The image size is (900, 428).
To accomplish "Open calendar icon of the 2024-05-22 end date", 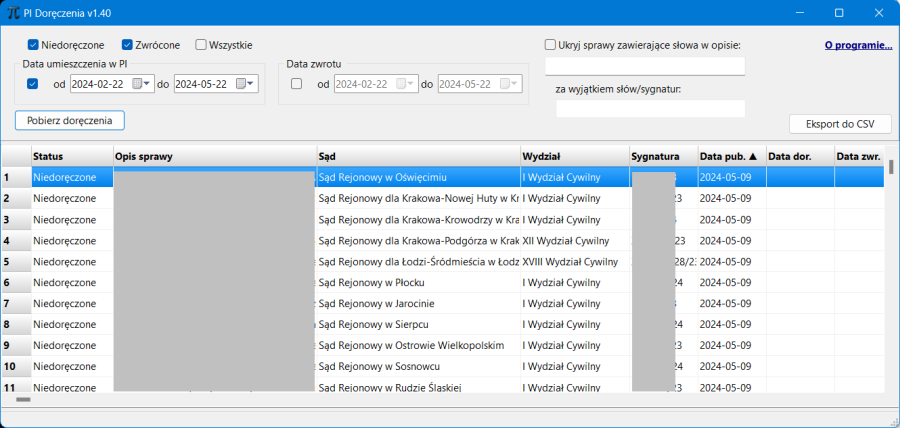I will click(241, 84).
